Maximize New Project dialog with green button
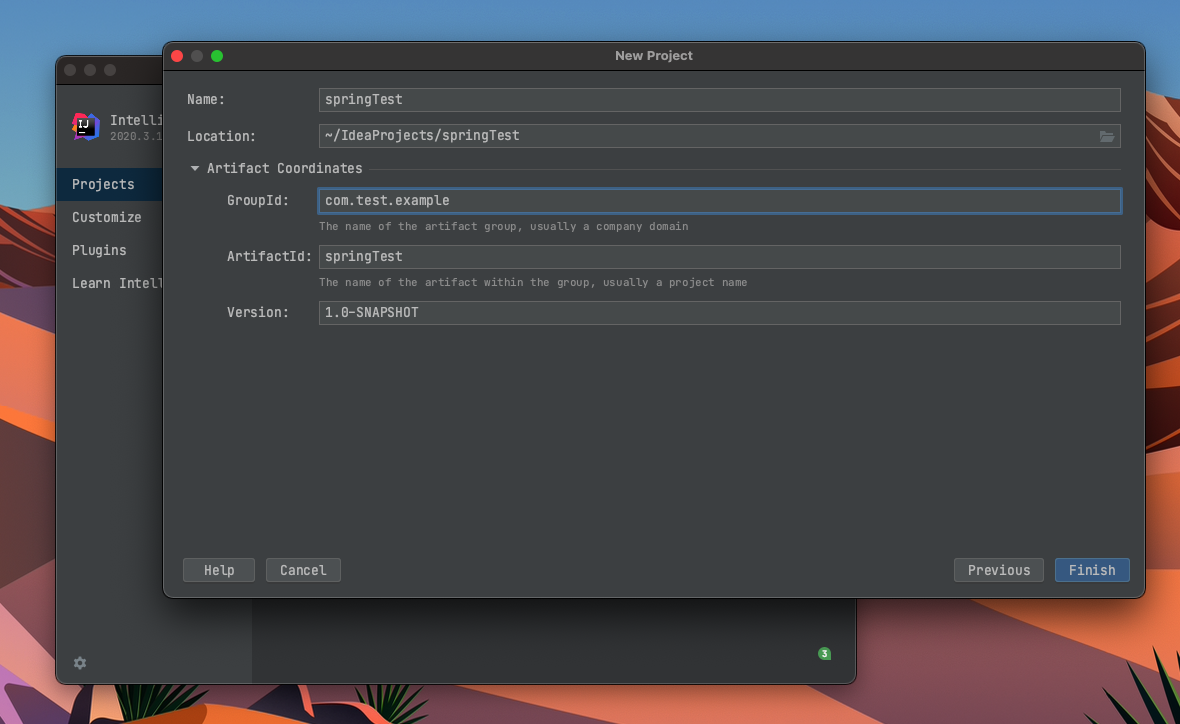The image size is (1180, 724). [217, 56]
